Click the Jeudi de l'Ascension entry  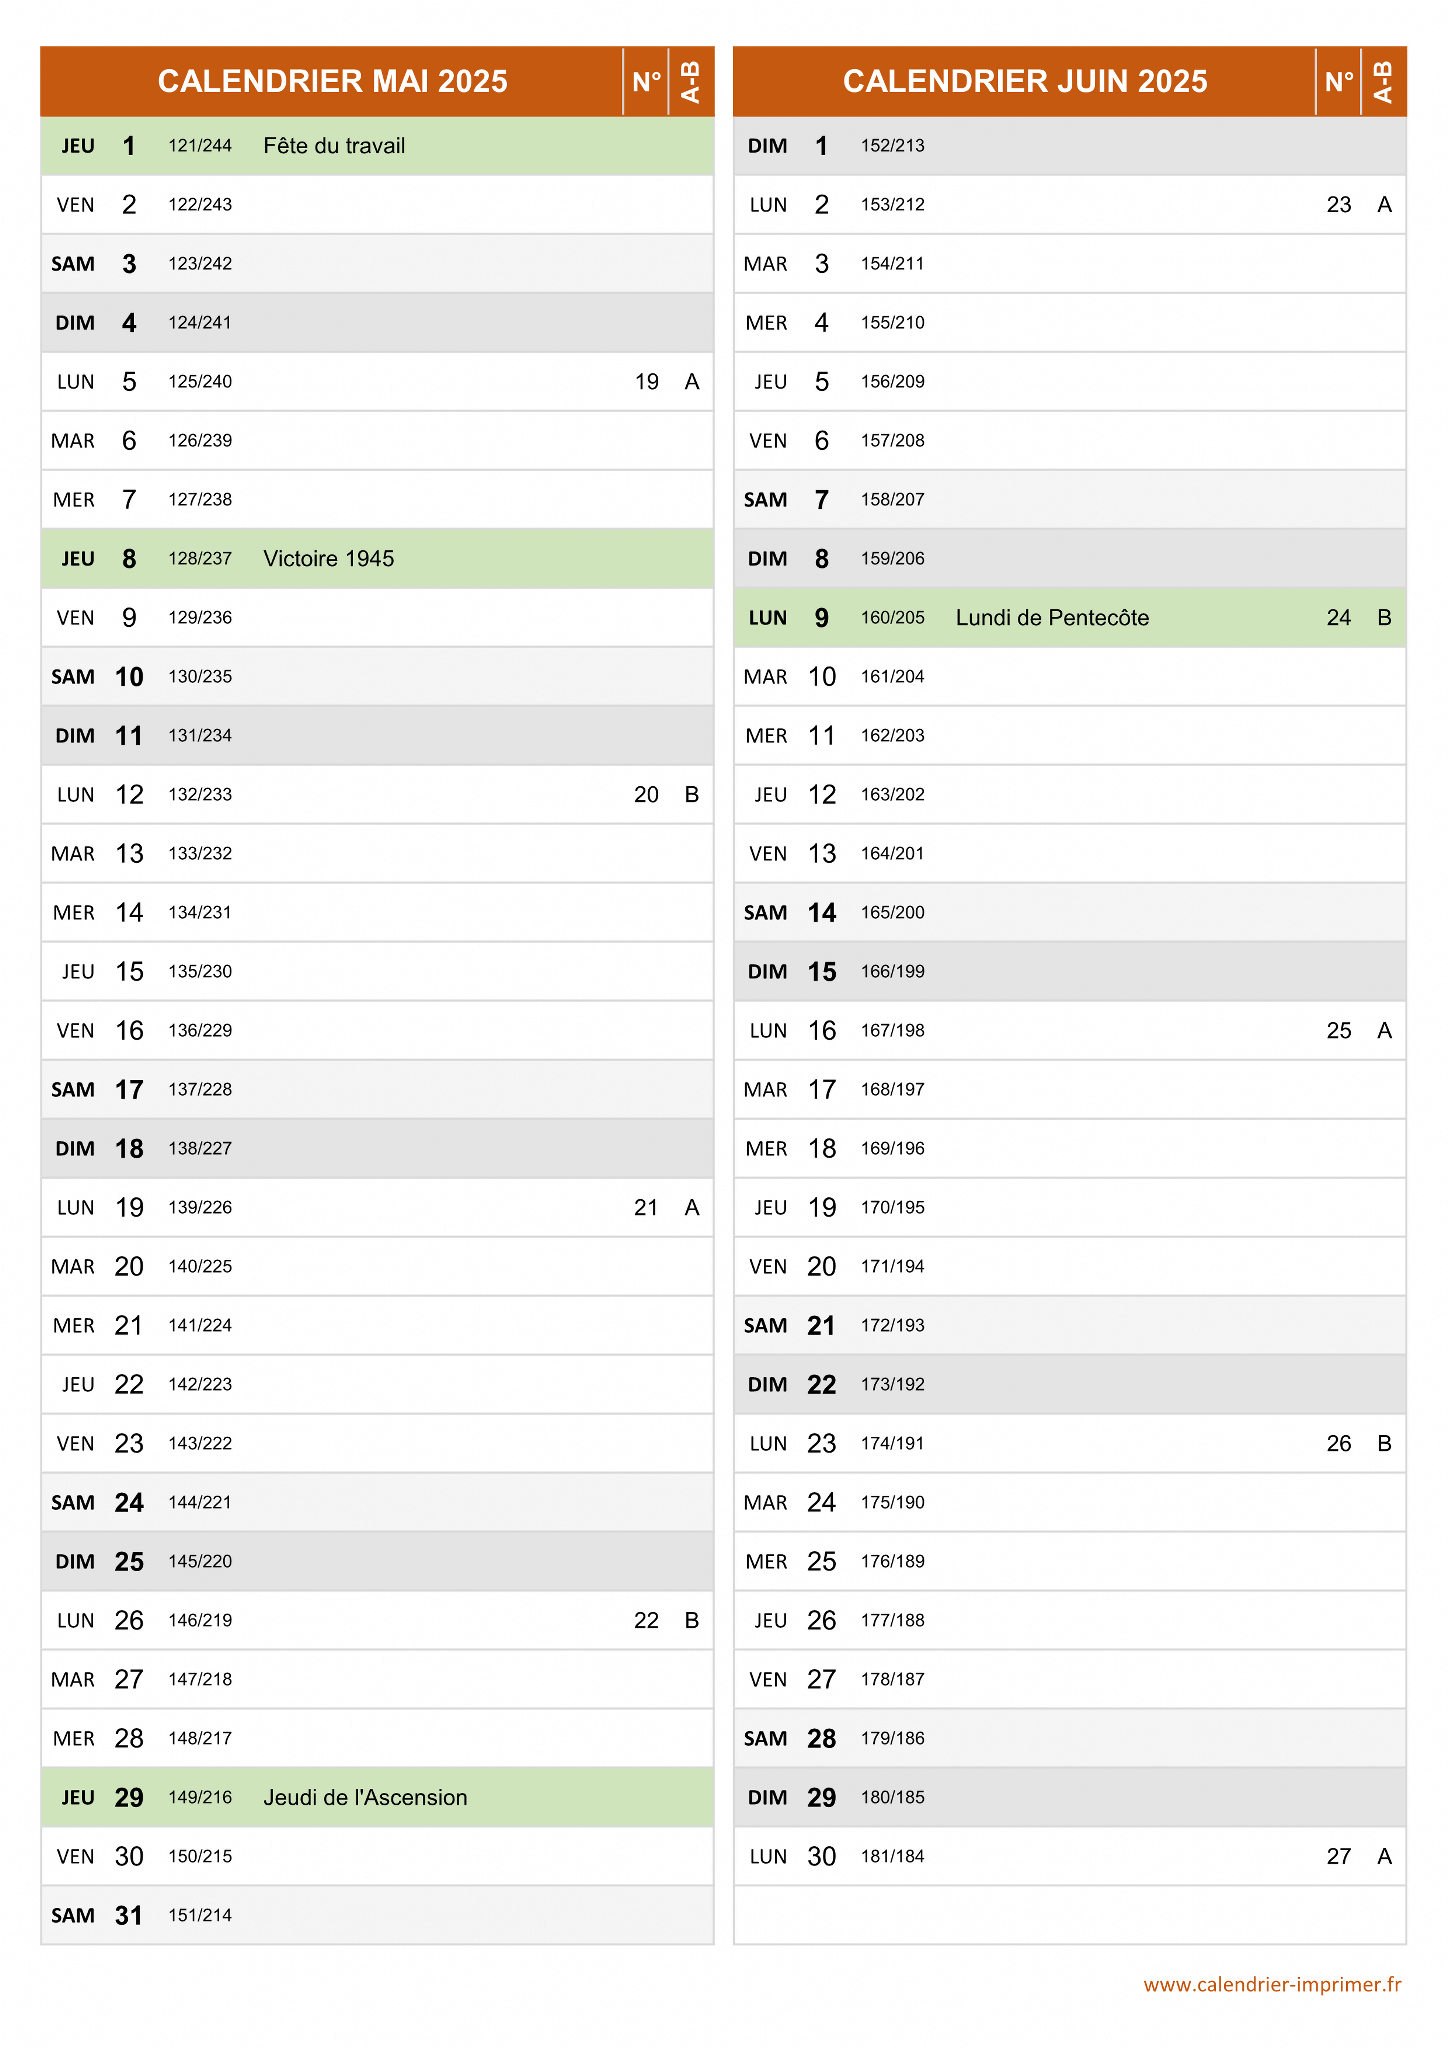tap(365, 1798)
